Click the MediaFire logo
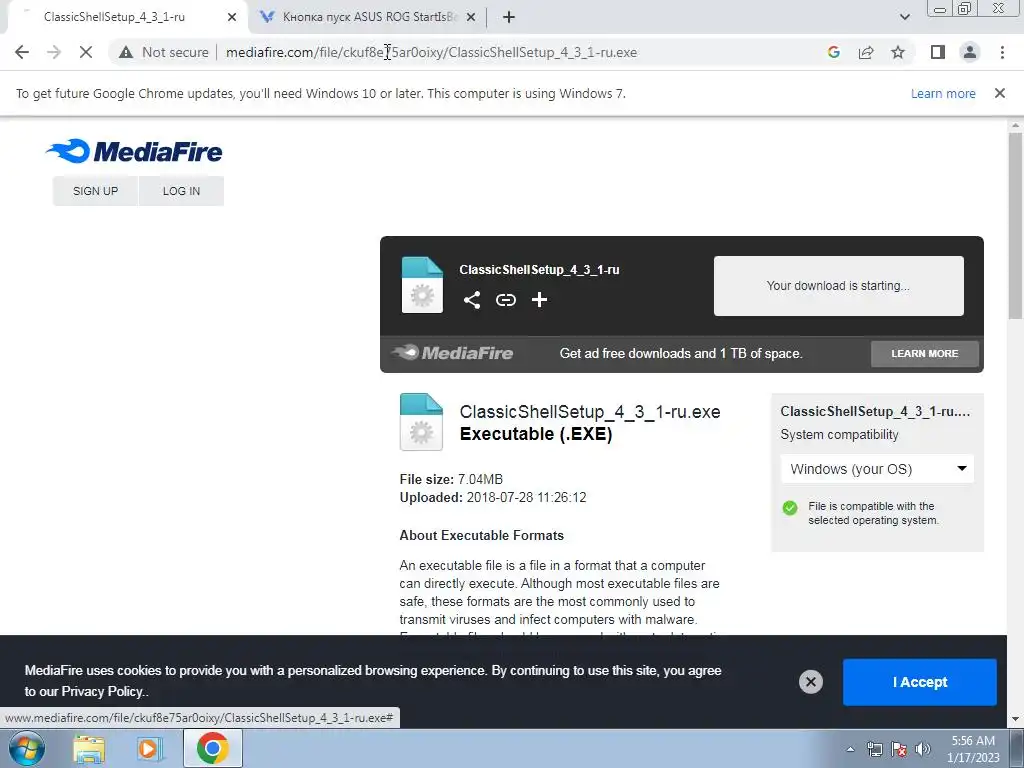Viewport: 1024px width, 768px height. click(134, 151)
